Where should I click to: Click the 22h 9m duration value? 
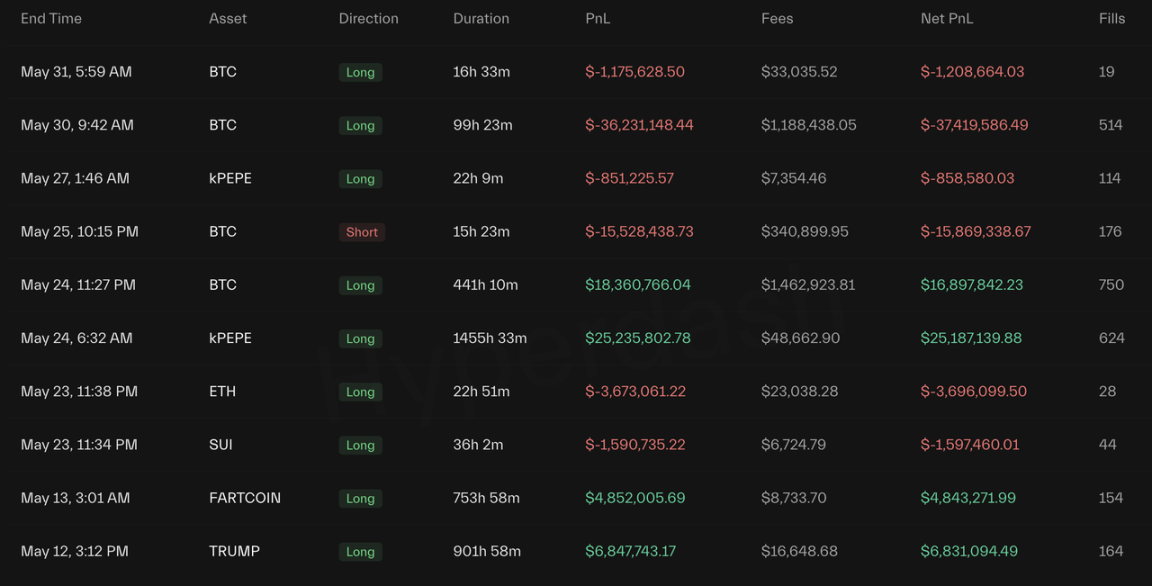478,178
